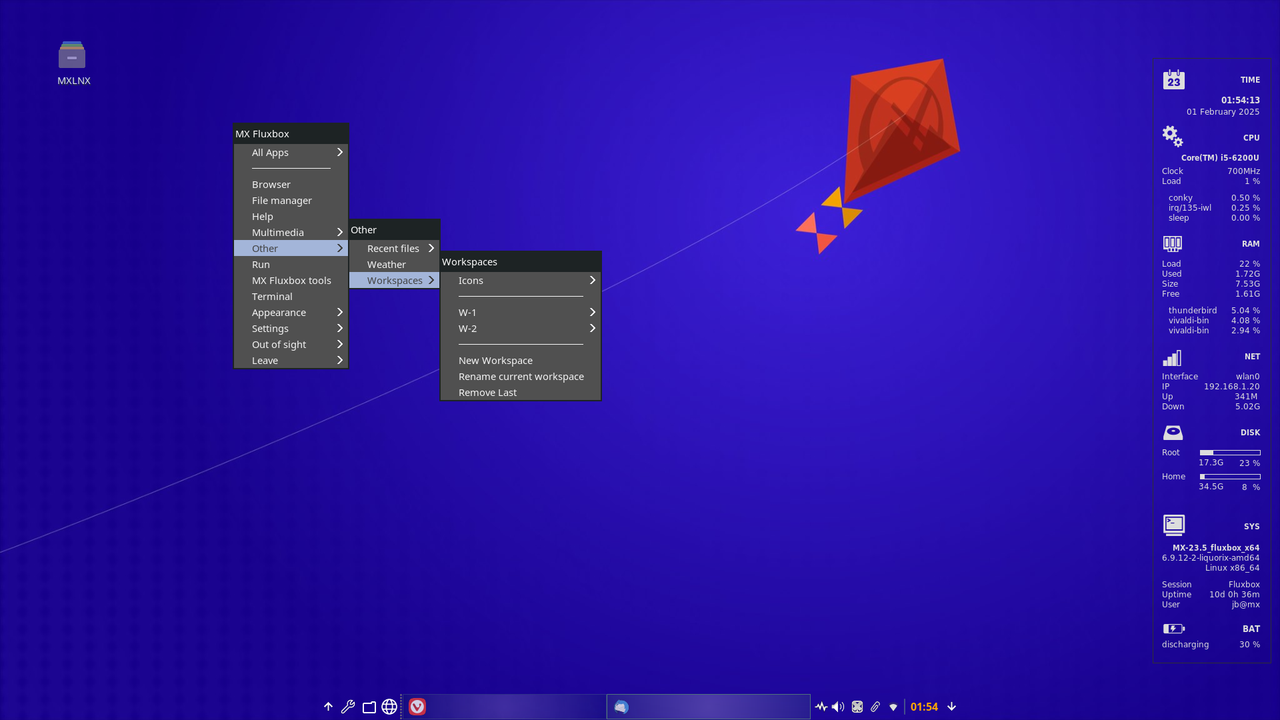Open the system monitor pulse tray icon

(x=821, y=707)
